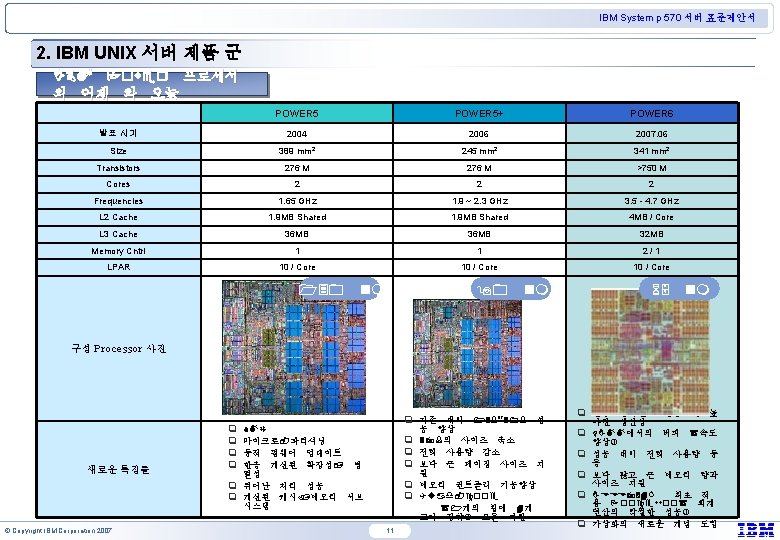Click the '32MB' L3 cache cell
The width and height of the screenshot is (780, 540).
[652, 234]
